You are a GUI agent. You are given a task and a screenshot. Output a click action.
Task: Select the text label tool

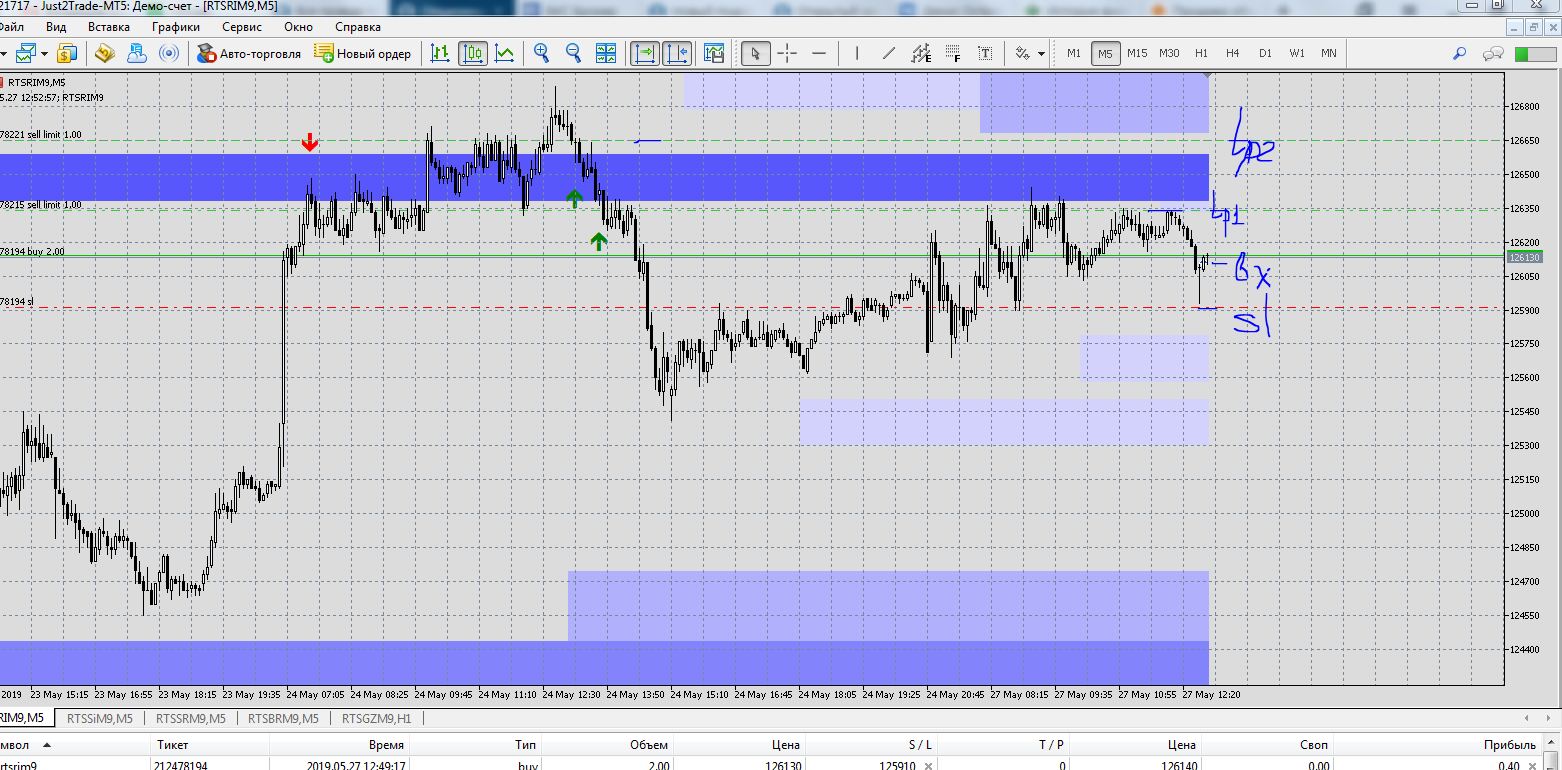[985, 53]
